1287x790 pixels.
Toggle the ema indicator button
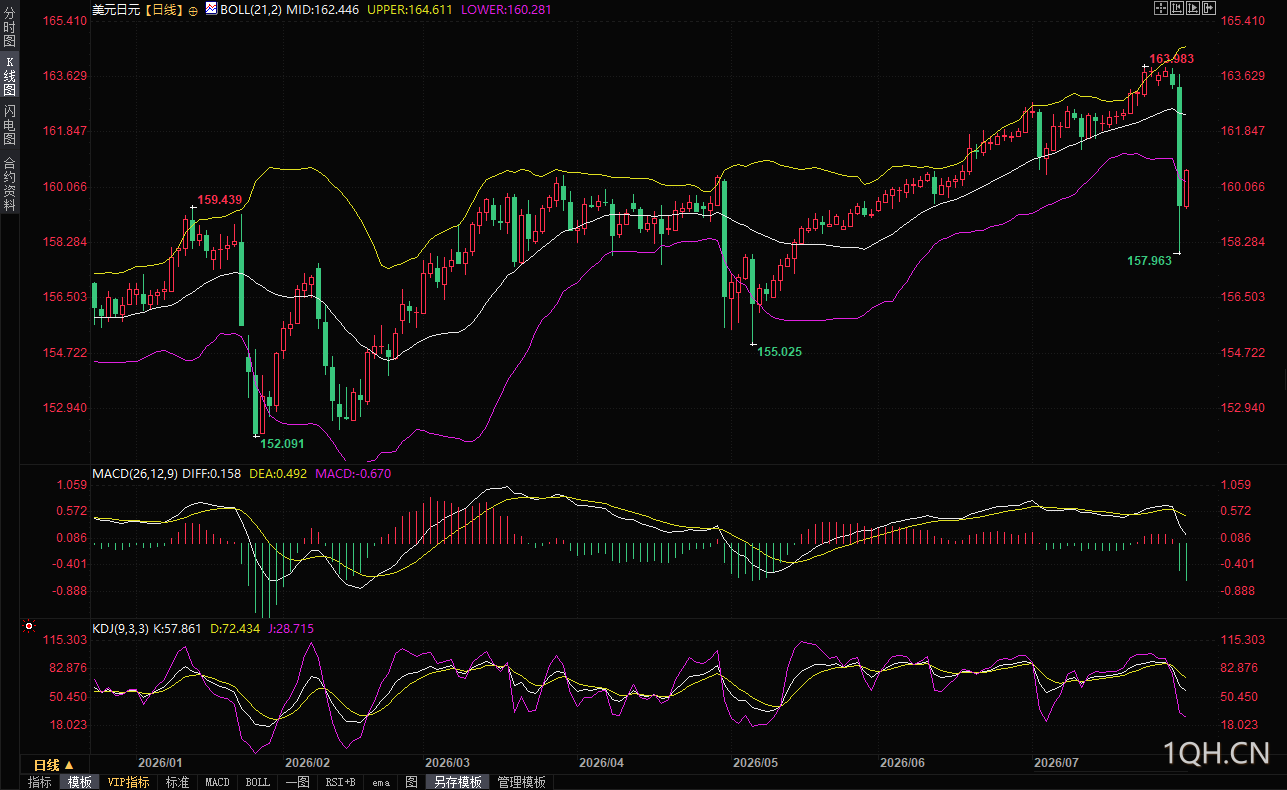381,782
